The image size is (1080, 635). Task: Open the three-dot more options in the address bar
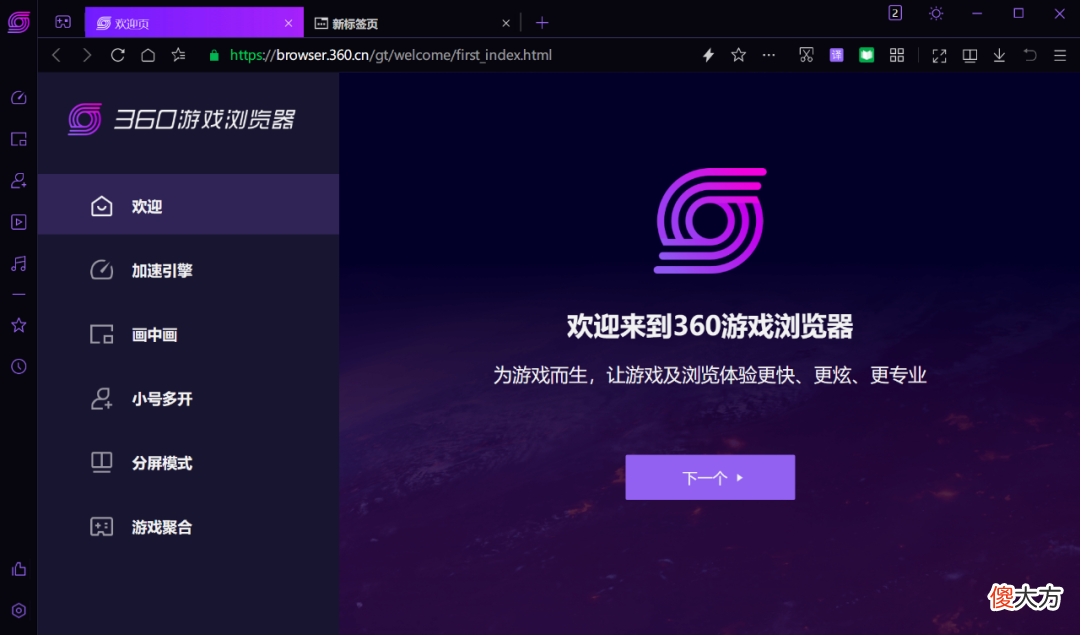coord(769,55)
